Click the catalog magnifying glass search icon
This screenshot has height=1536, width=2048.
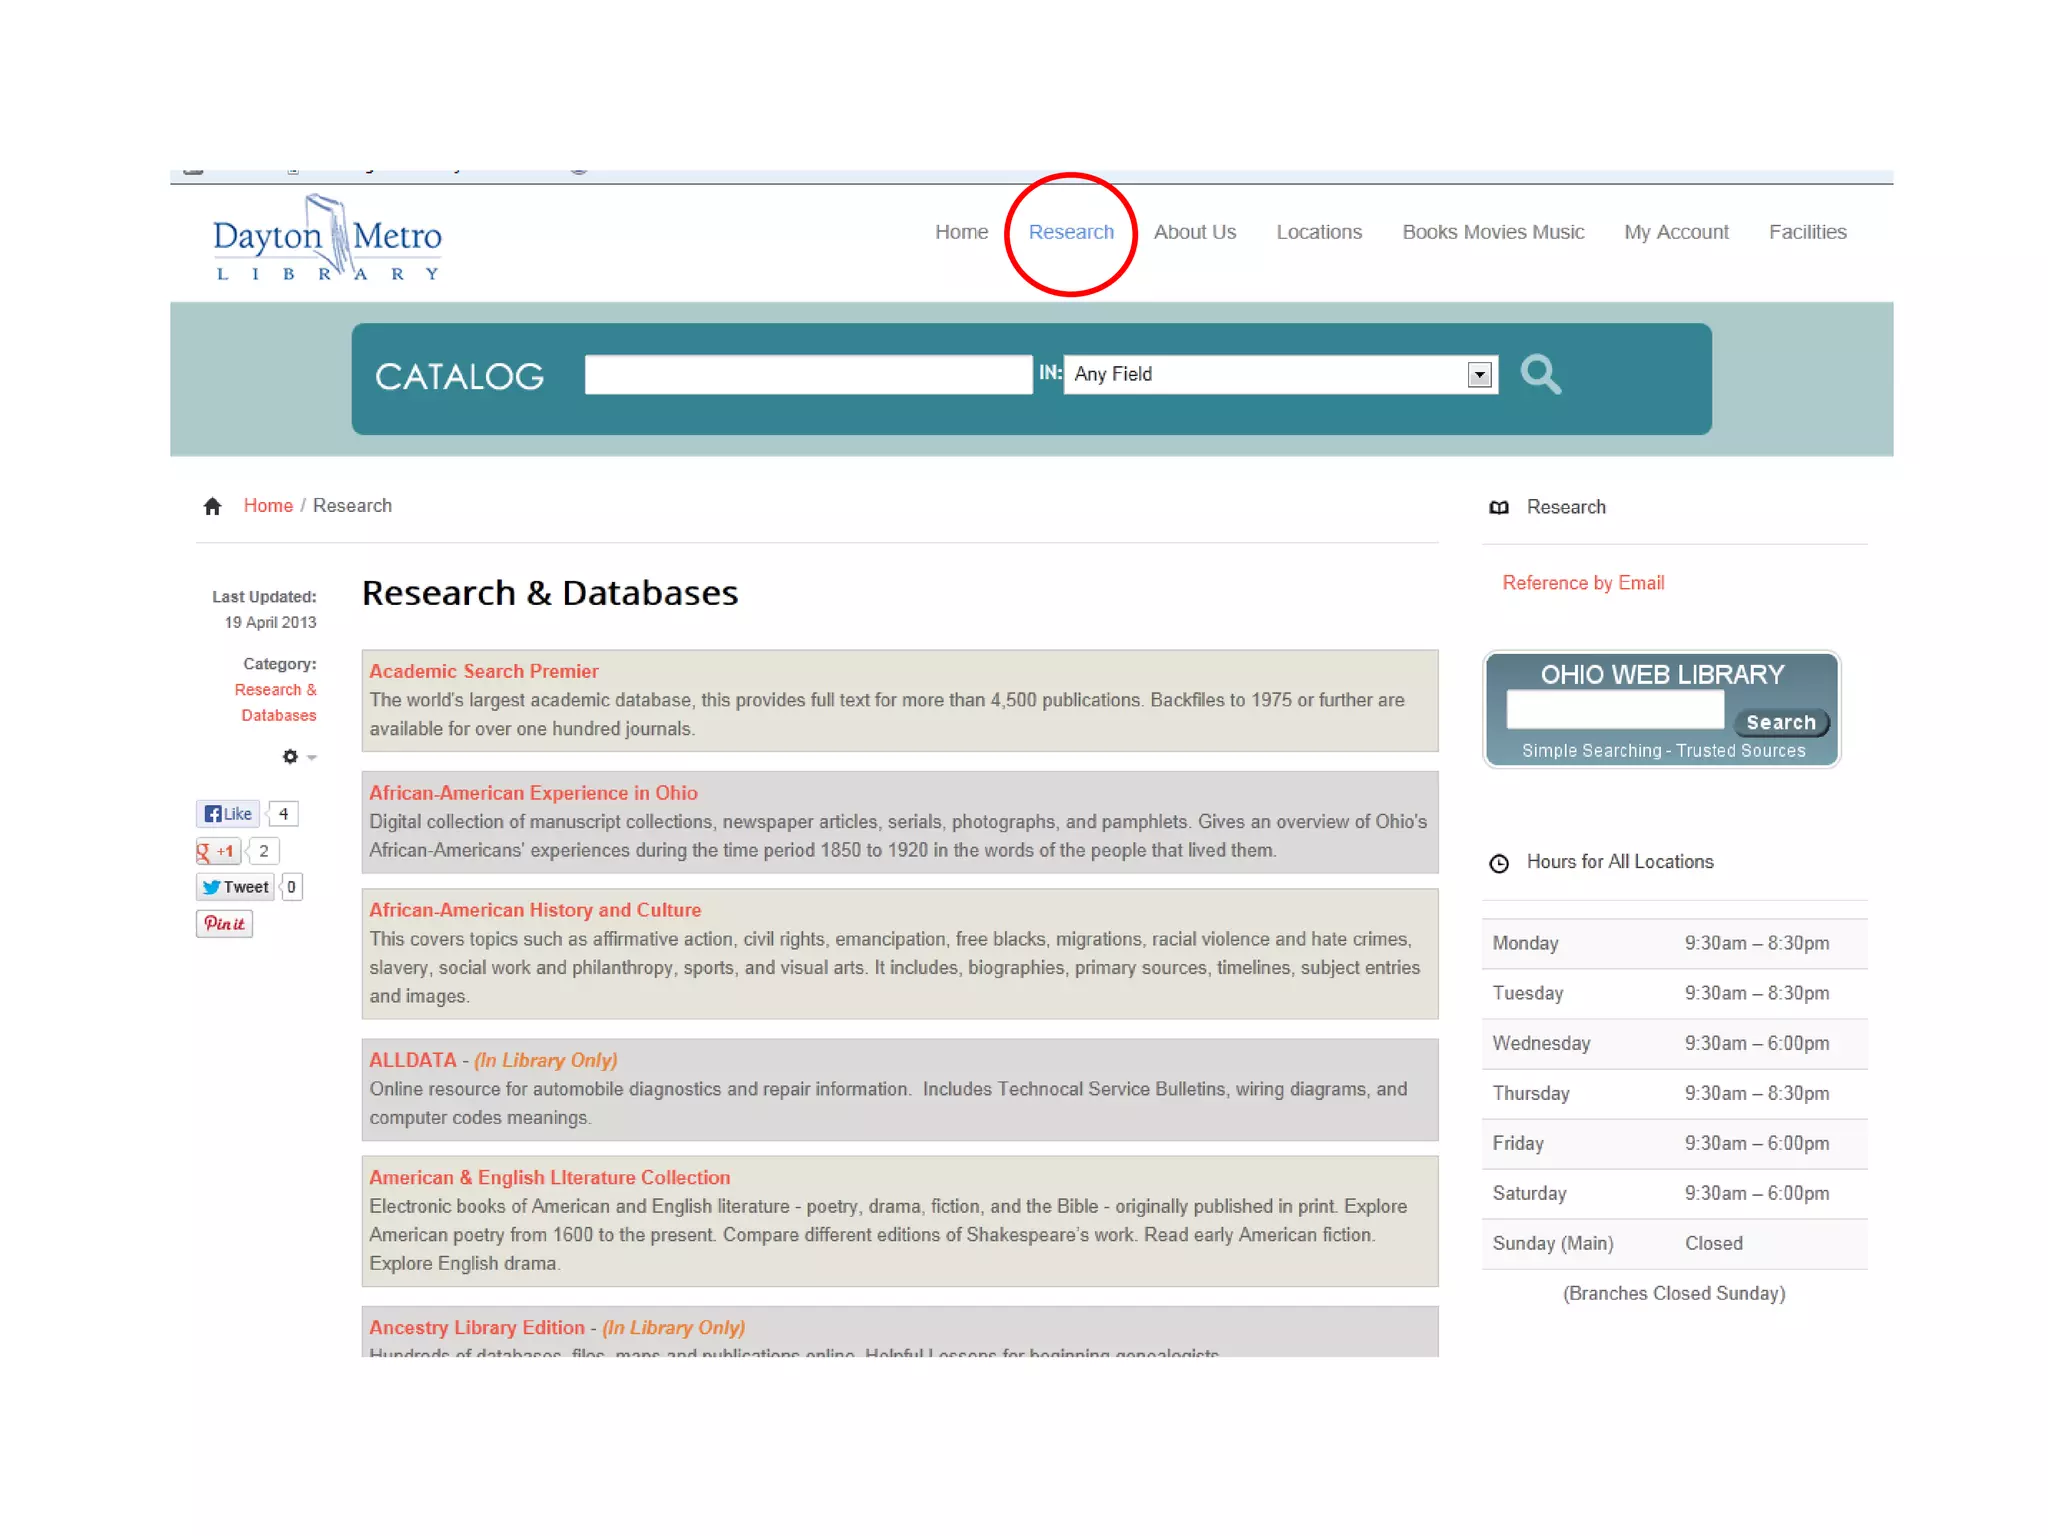(1540, 375)
